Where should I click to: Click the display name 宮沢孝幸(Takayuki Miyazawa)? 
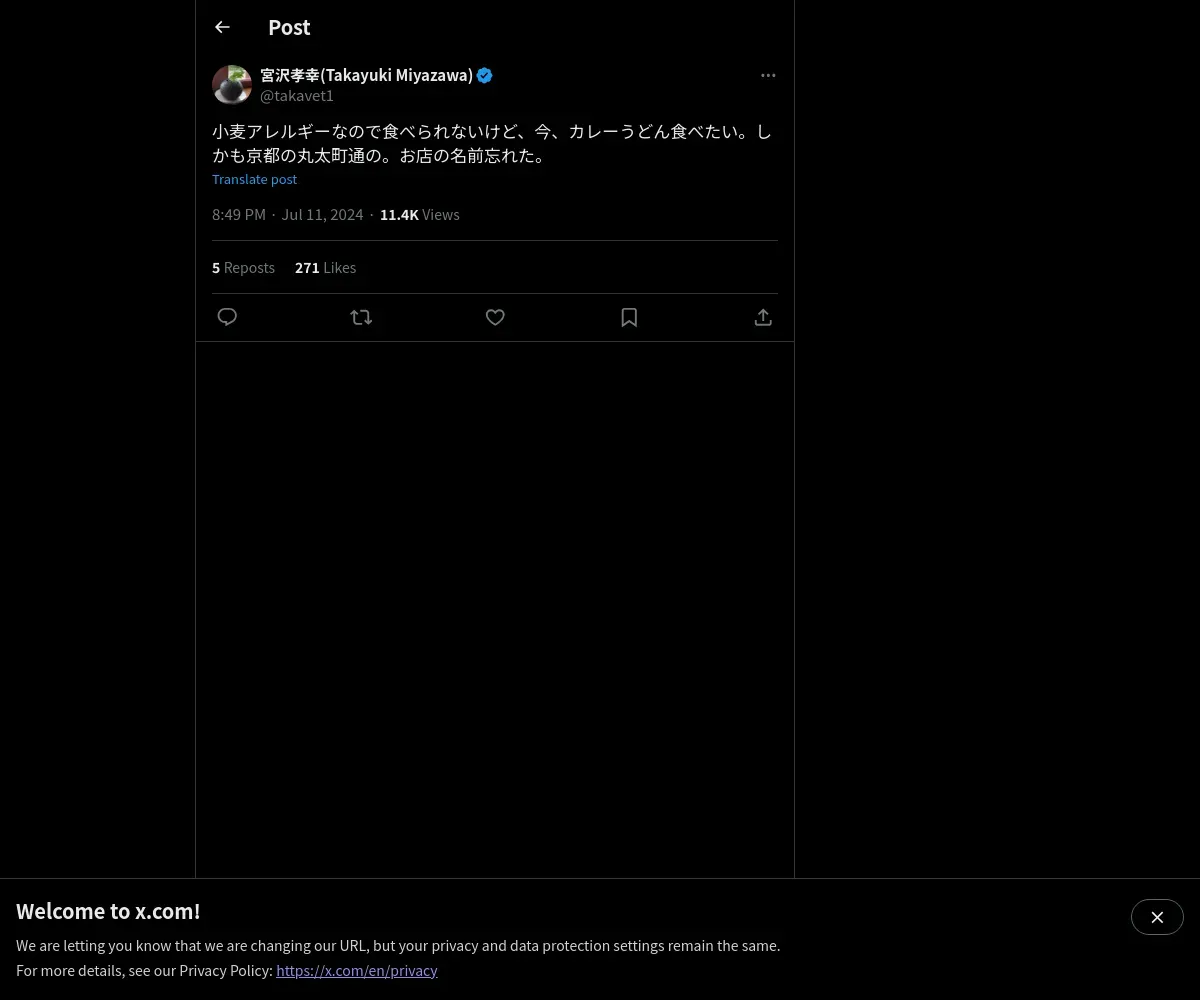[x=366, y=75]
